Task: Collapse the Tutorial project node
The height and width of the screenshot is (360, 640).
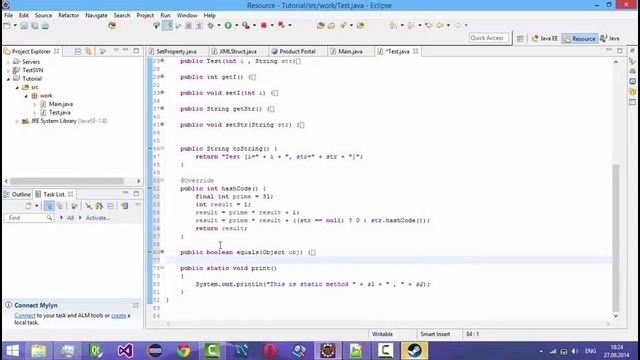Action: tap(8, 79)
